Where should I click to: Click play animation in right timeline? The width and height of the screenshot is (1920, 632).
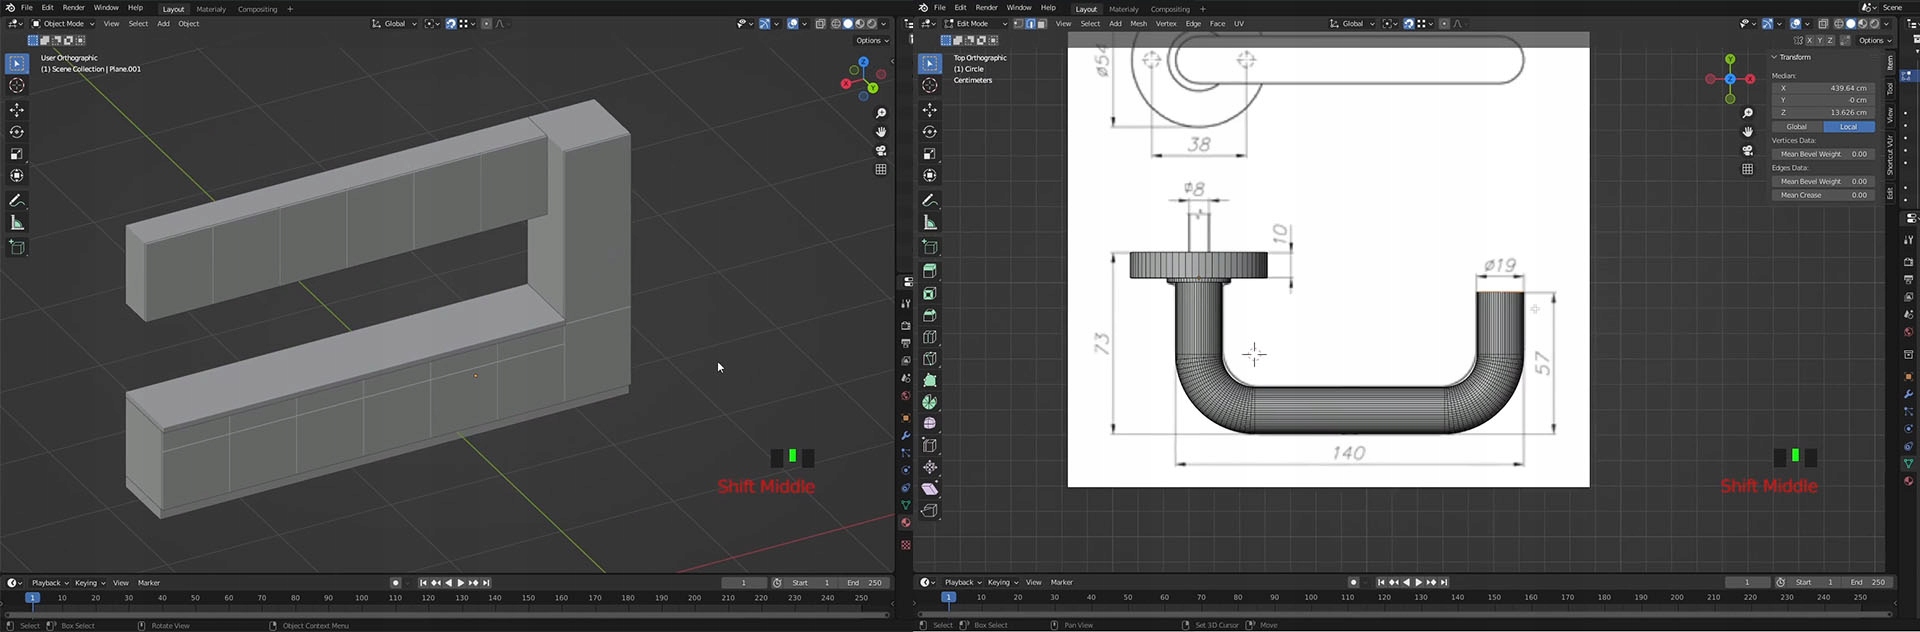1419,582
